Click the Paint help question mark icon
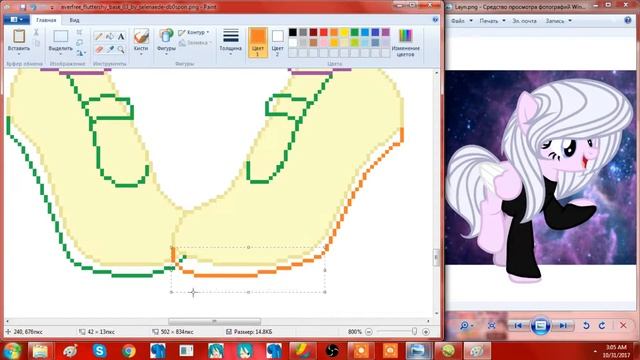Image resolution: width=640 pixels, height=360 pixels. pos(435,20)
